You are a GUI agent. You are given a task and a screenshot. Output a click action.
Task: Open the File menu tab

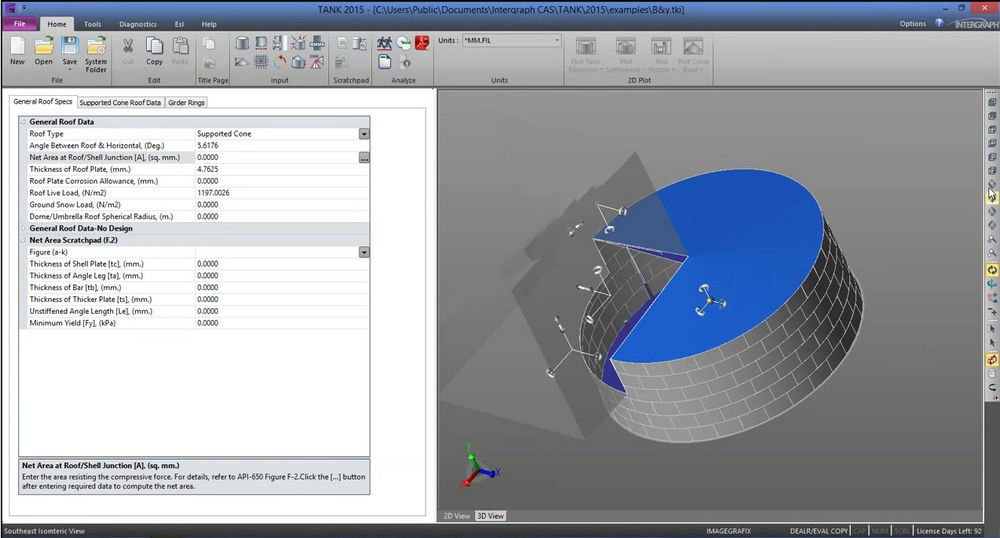tap(20, 24)
